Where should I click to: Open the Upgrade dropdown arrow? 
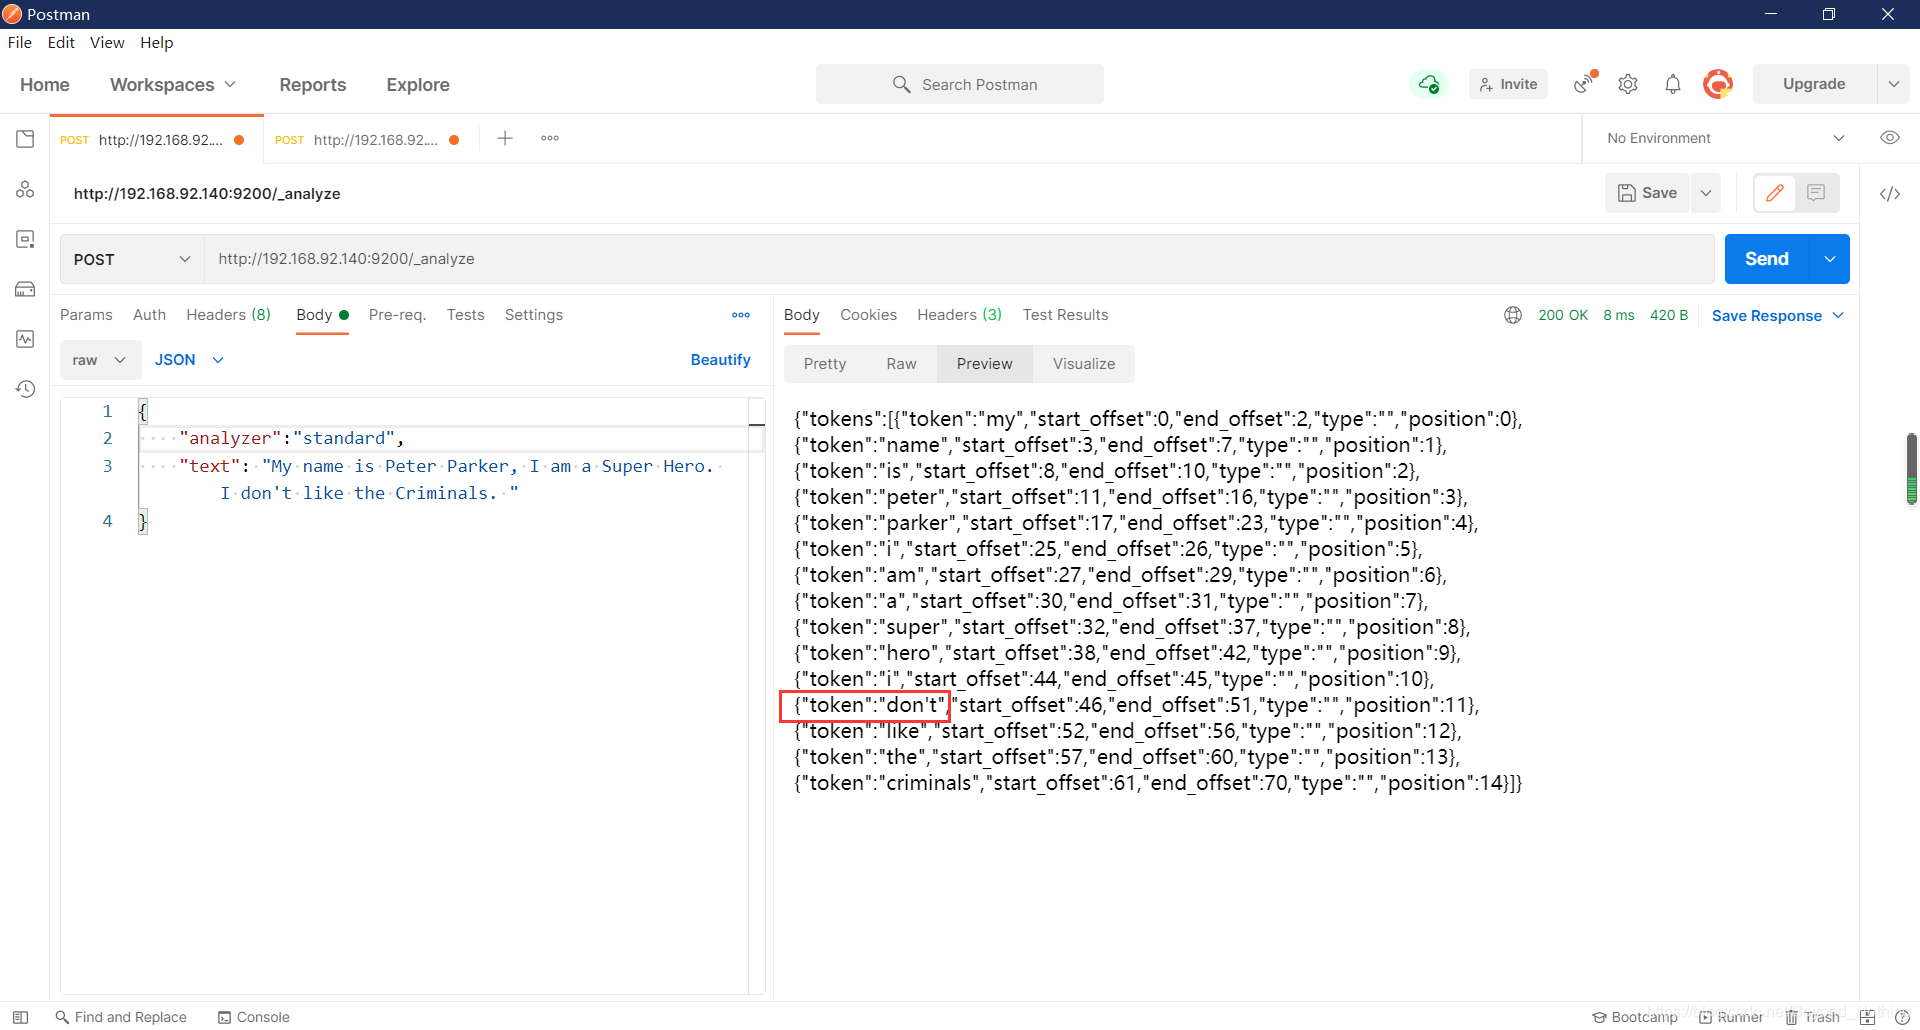pos(1893,84)
